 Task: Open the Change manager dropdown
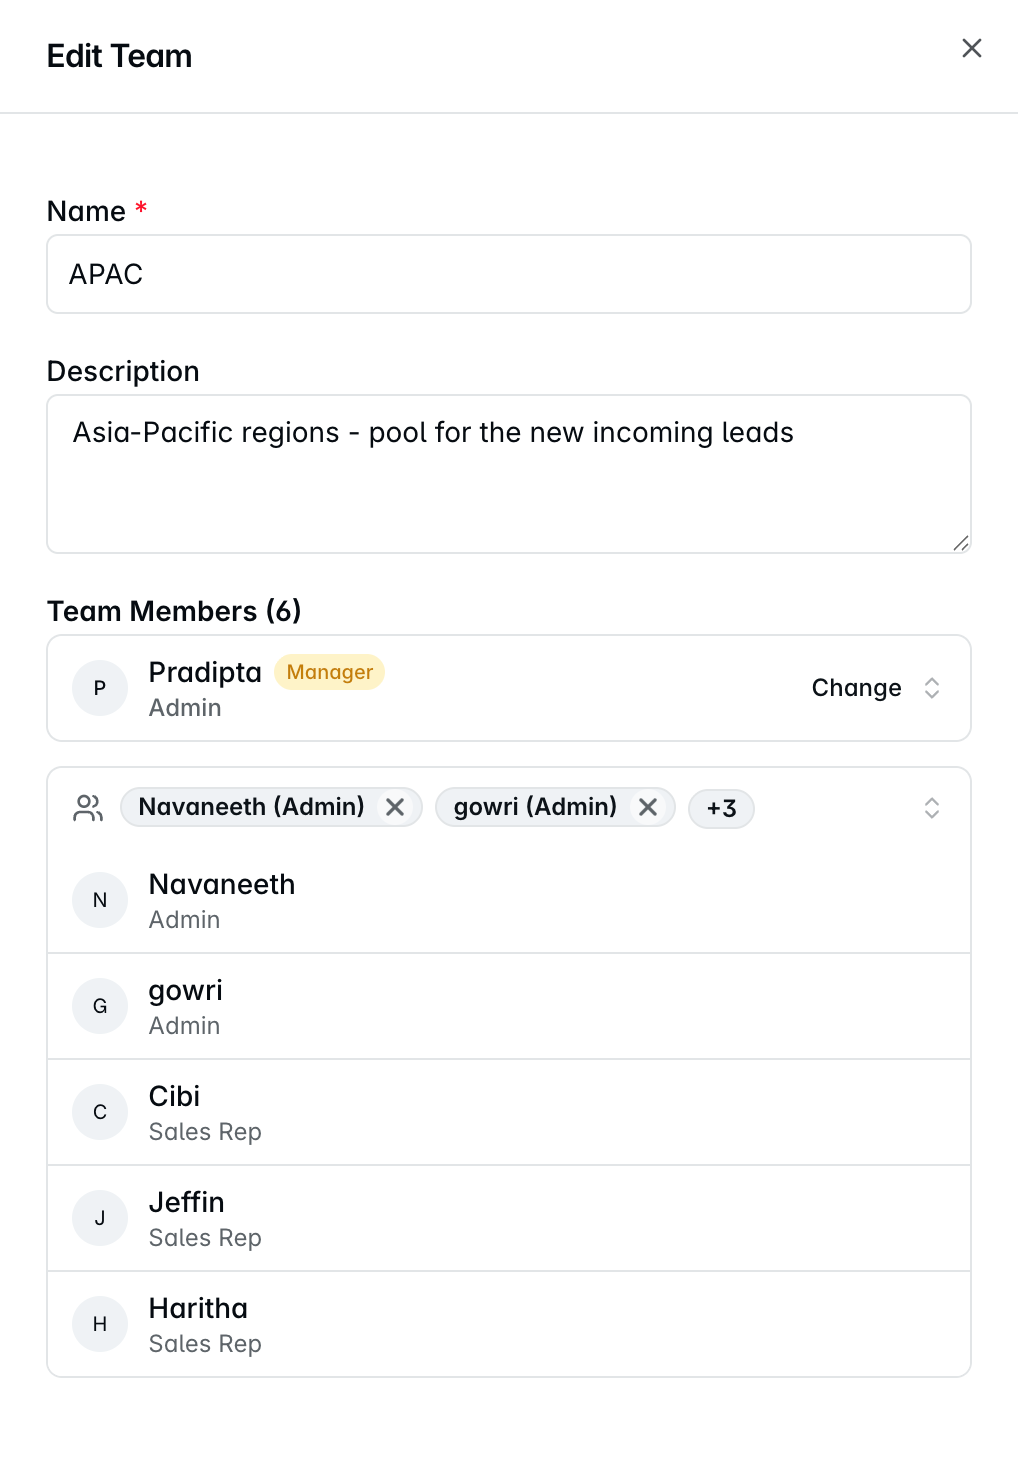876,688
